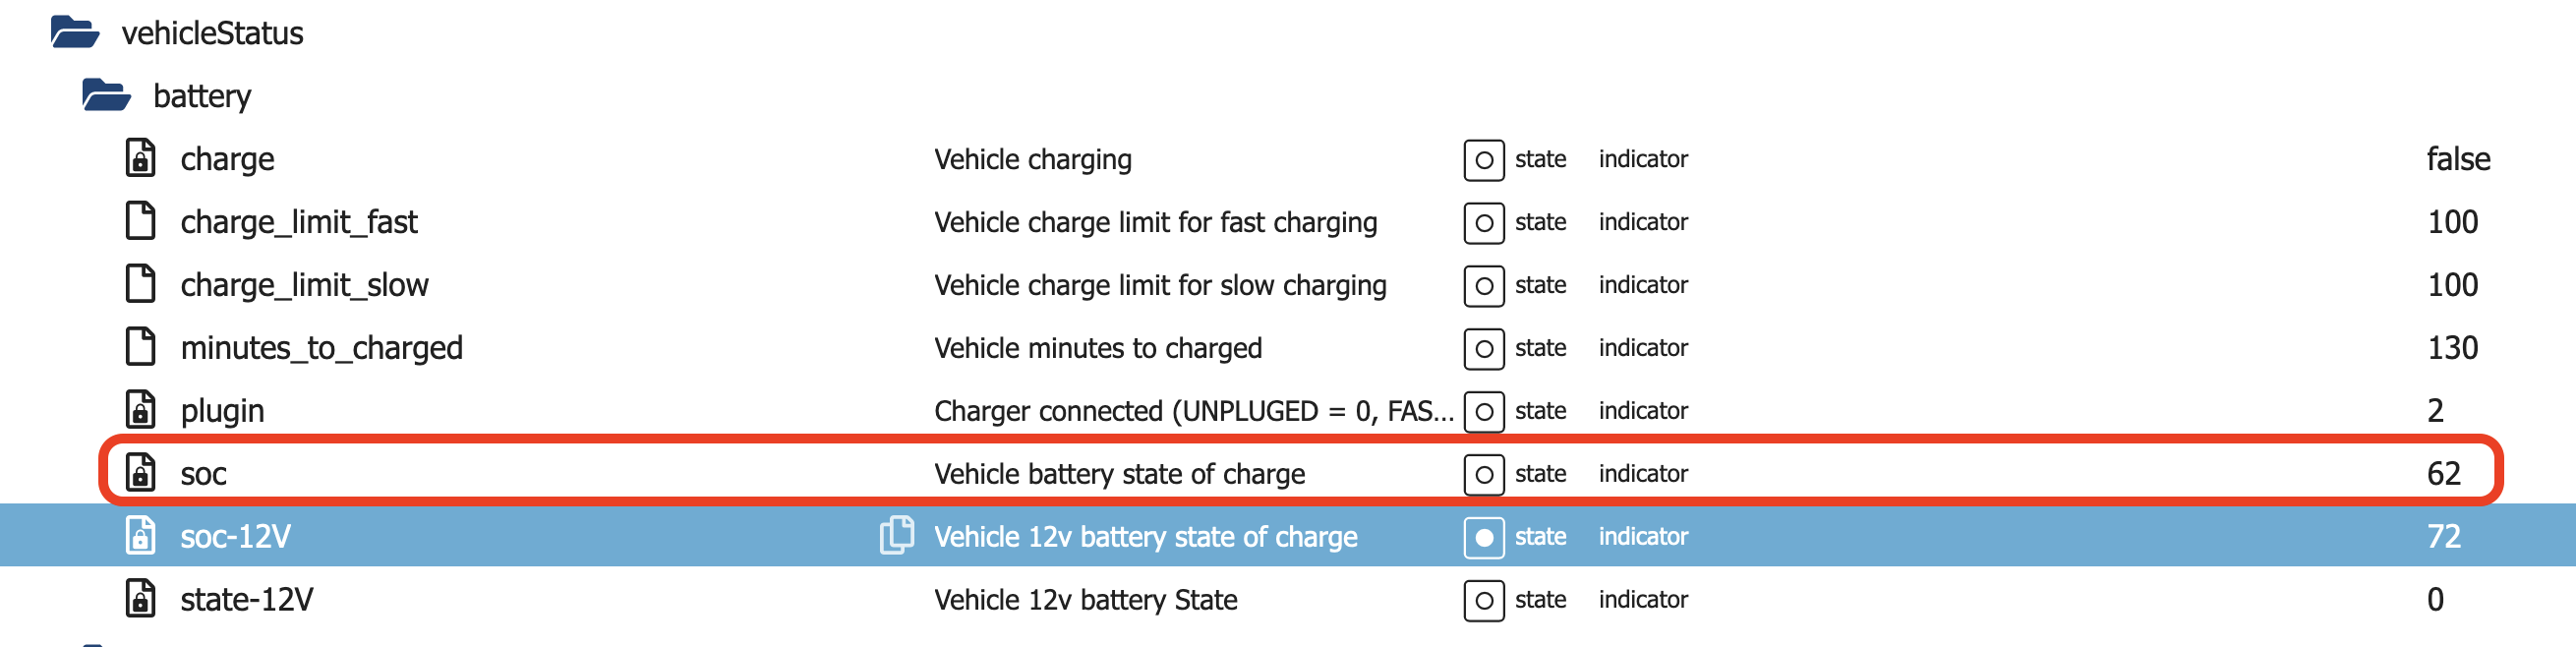This screenshot has width=2576, height=647.
Task: Click the state icon in the soc-12V row
Action: click(x=1484, y=538)
